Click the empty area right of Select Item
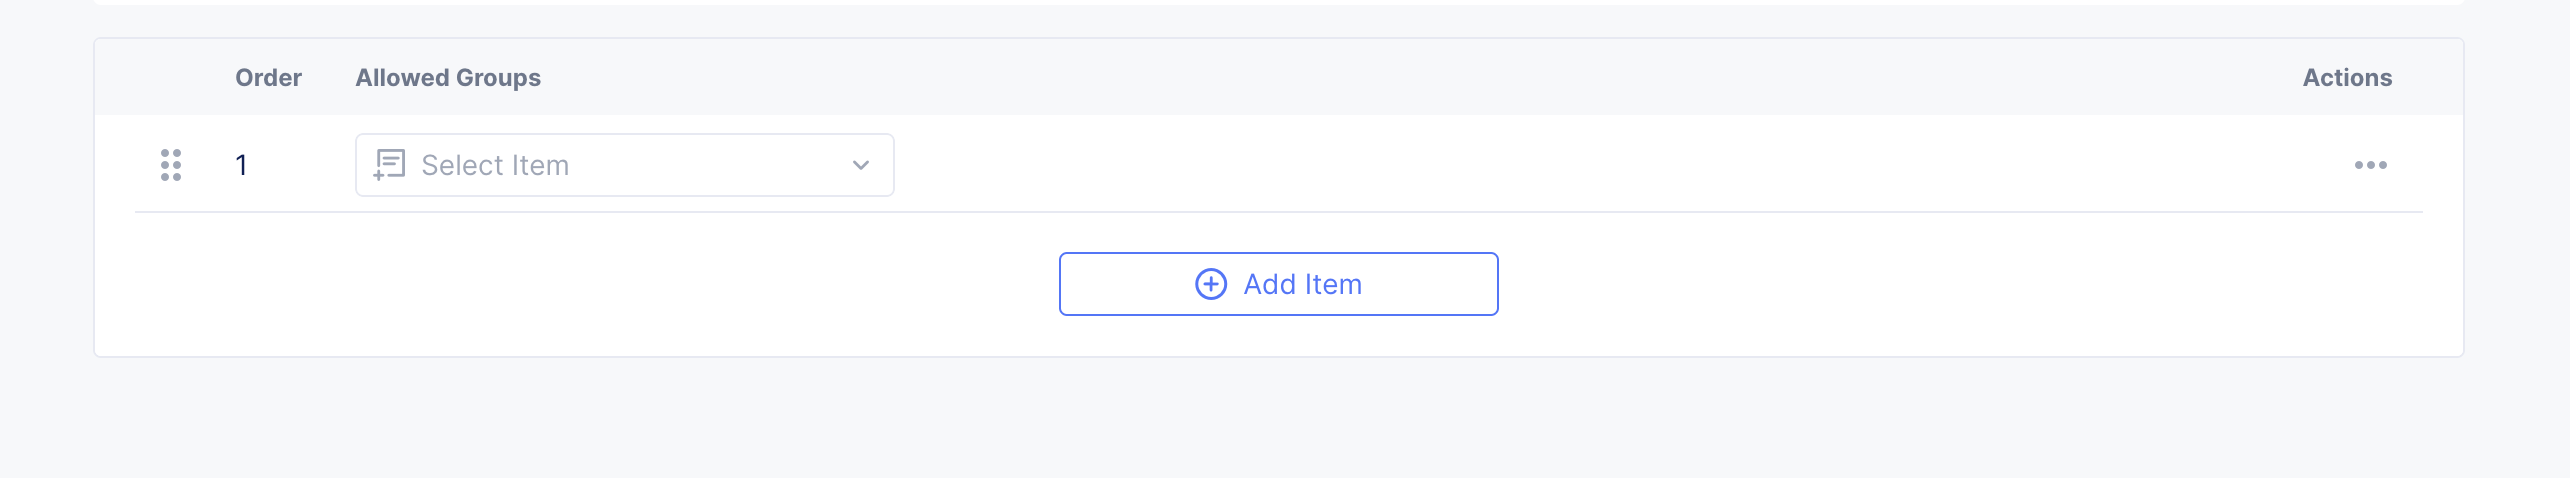The image size is (2570, 478). [1500, 165]
